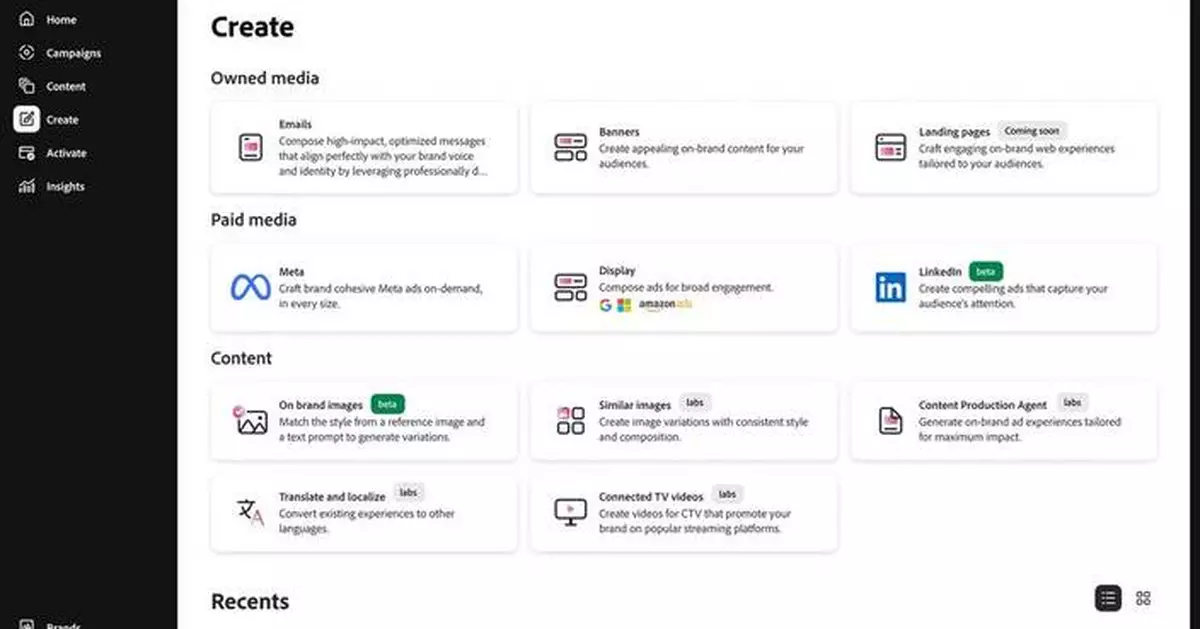Keep Recents in list view
This screenshot has width=1200, height=629.
(1108, 597)
